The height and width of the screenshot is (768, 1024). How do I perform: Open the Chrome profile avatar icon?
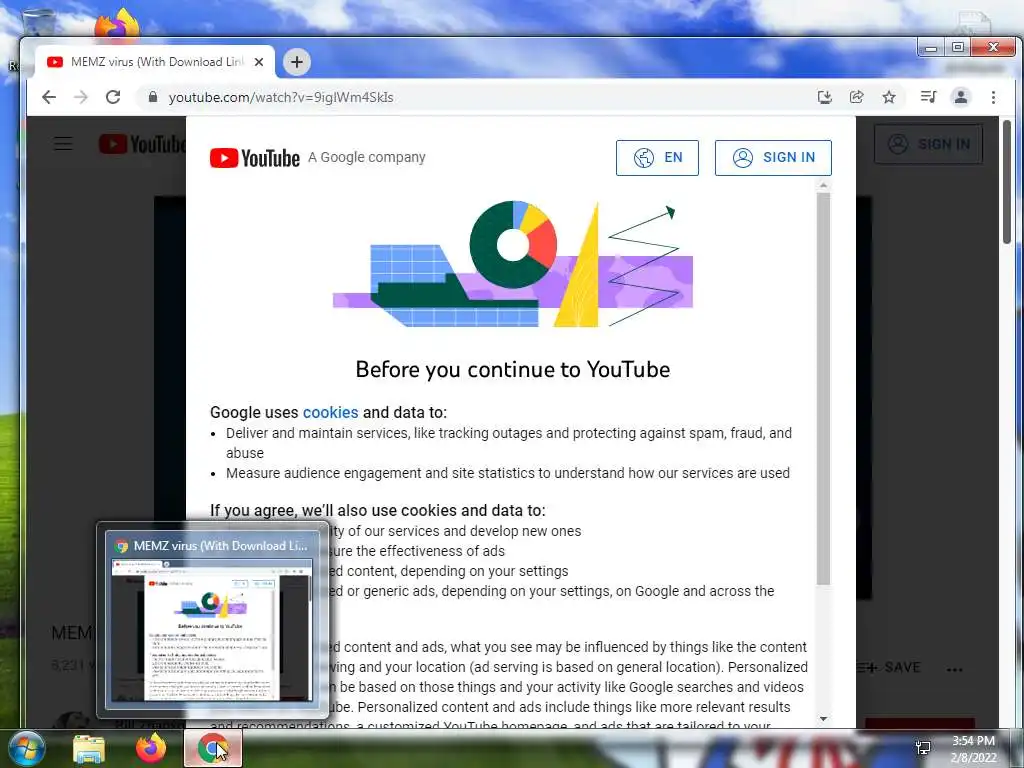coord(961,97)
